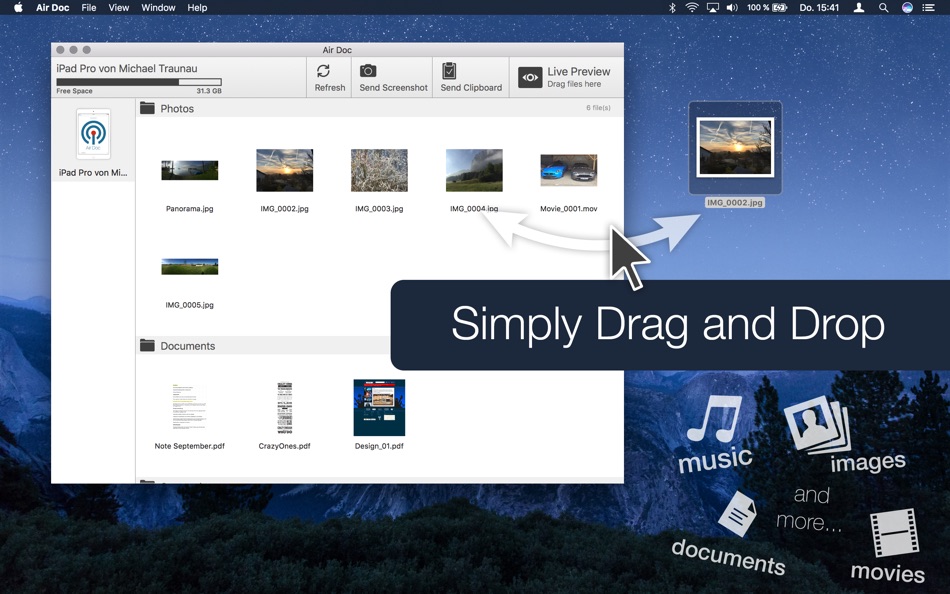Viewport: 950px width, 594px height.
Task: Click the Free Space label
Action: click(x=75, y=91)
